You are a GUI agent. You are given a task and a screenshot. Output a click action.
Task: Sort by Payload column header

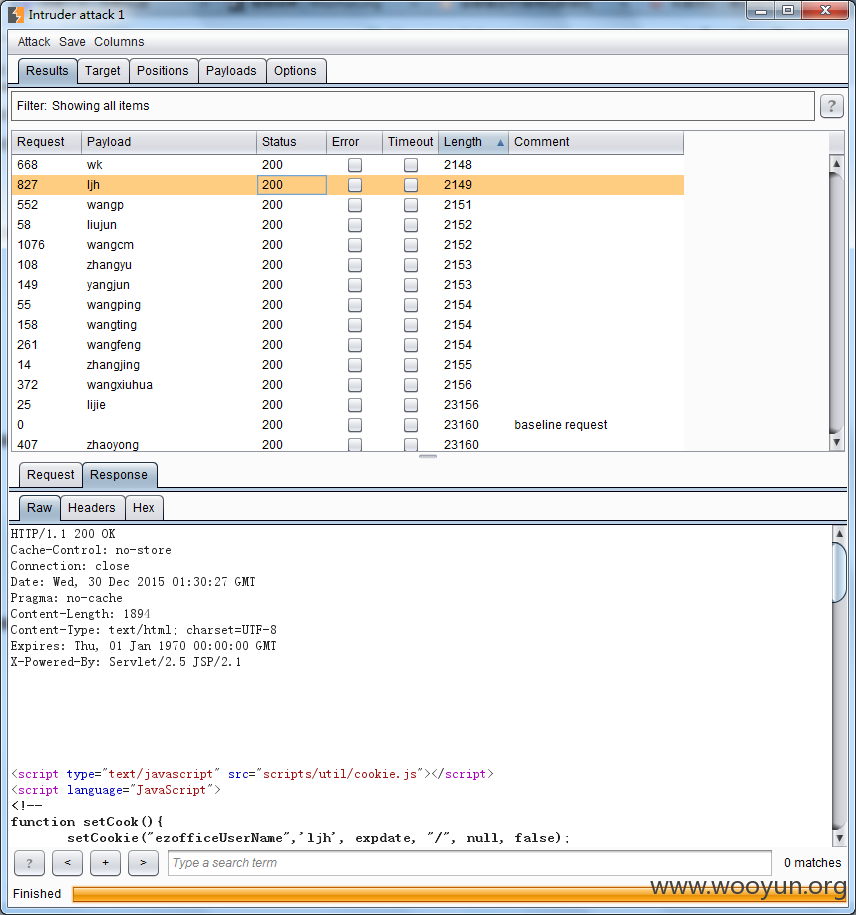[x=169, y=142]
